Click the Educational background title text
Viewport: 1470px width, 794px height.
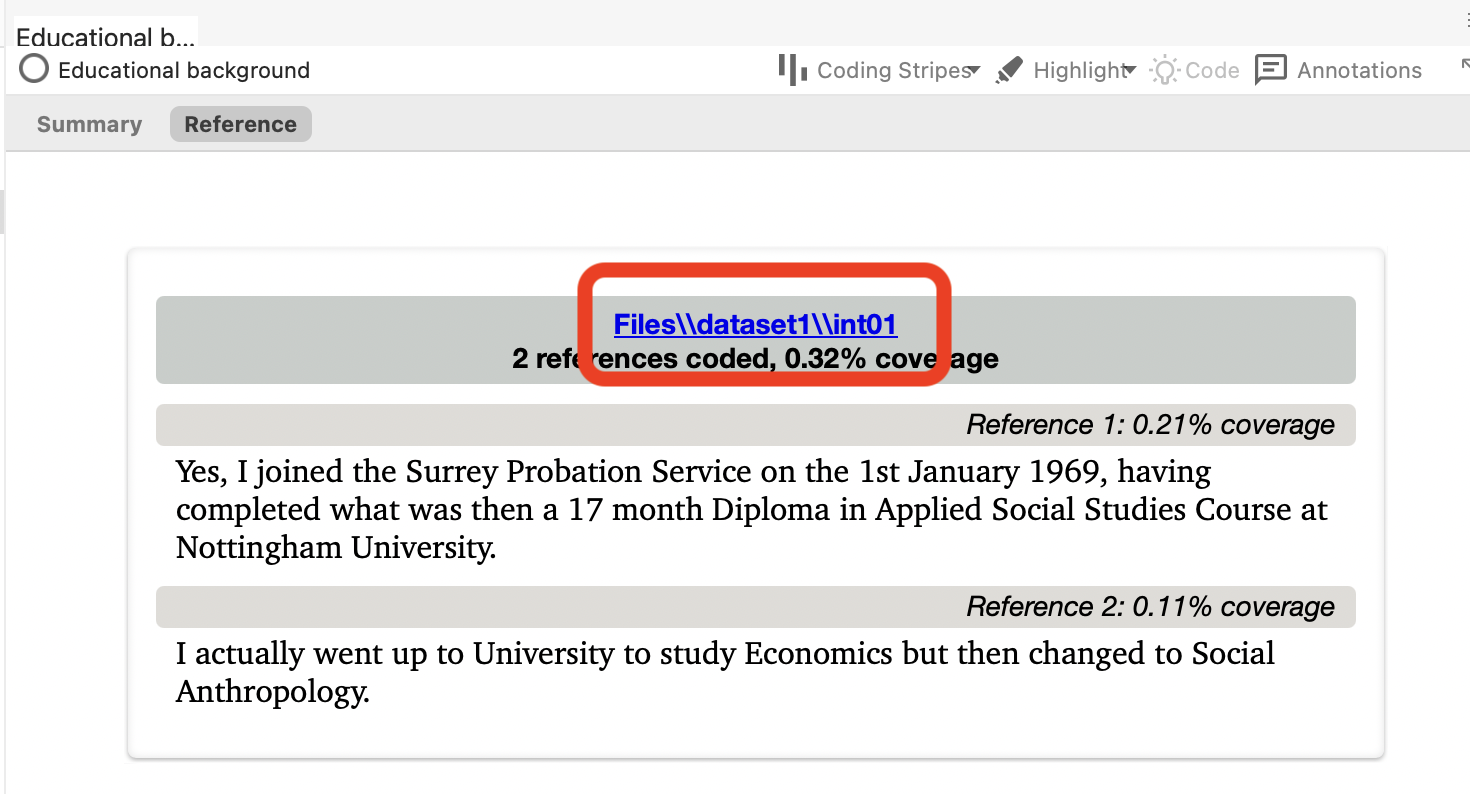coord(184,70)
